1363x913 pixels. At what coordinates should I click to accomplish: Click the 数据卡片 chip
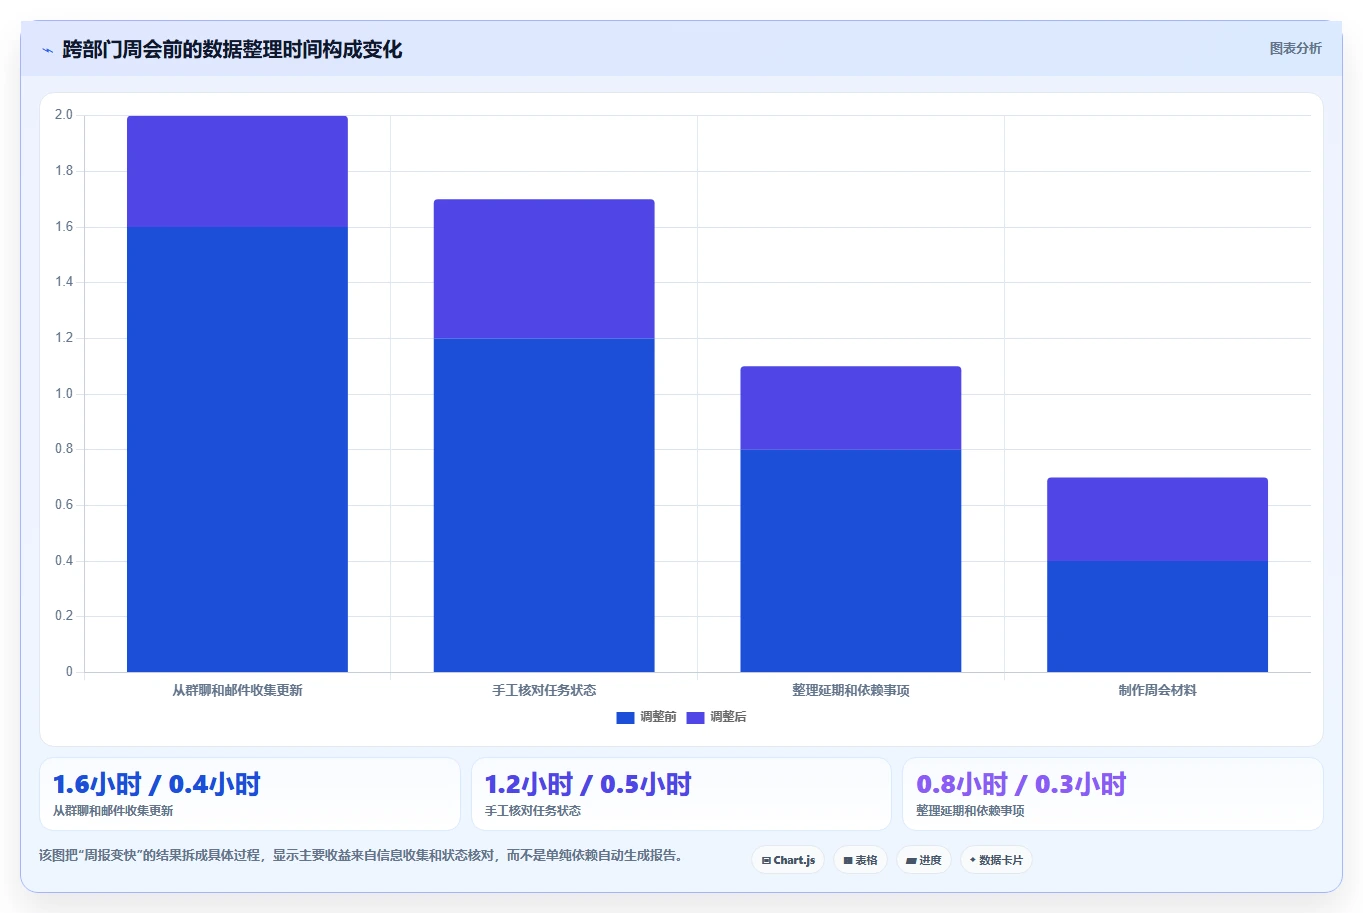coord(996,860)
